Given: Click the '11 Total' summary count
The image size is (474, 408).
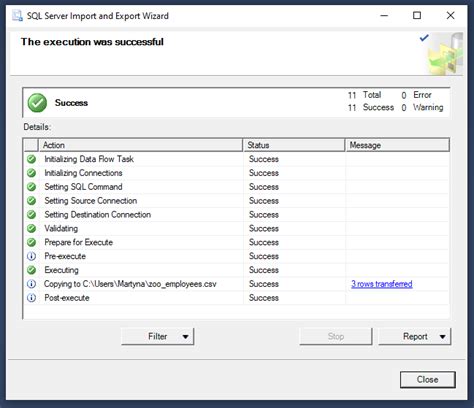Looking at the screenshot, I should click(x=364, y=95).
